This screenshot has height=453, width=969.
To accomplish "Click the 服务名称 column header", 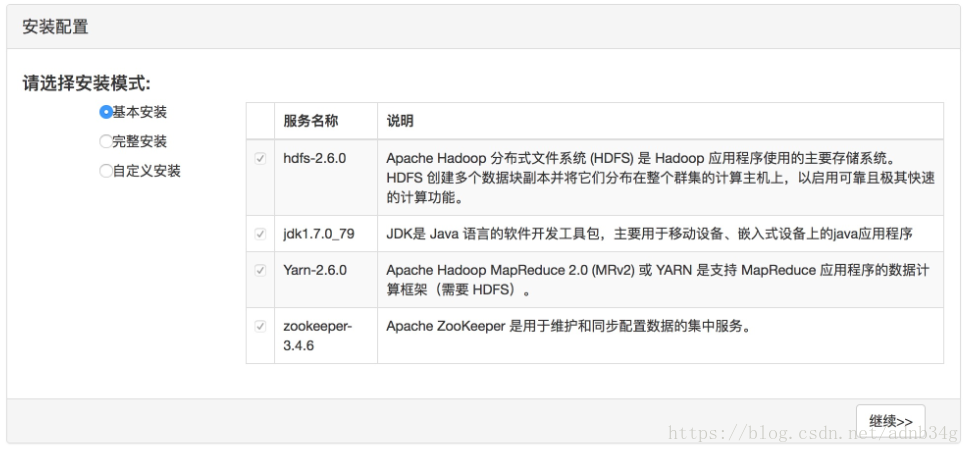I will point(311,121).
